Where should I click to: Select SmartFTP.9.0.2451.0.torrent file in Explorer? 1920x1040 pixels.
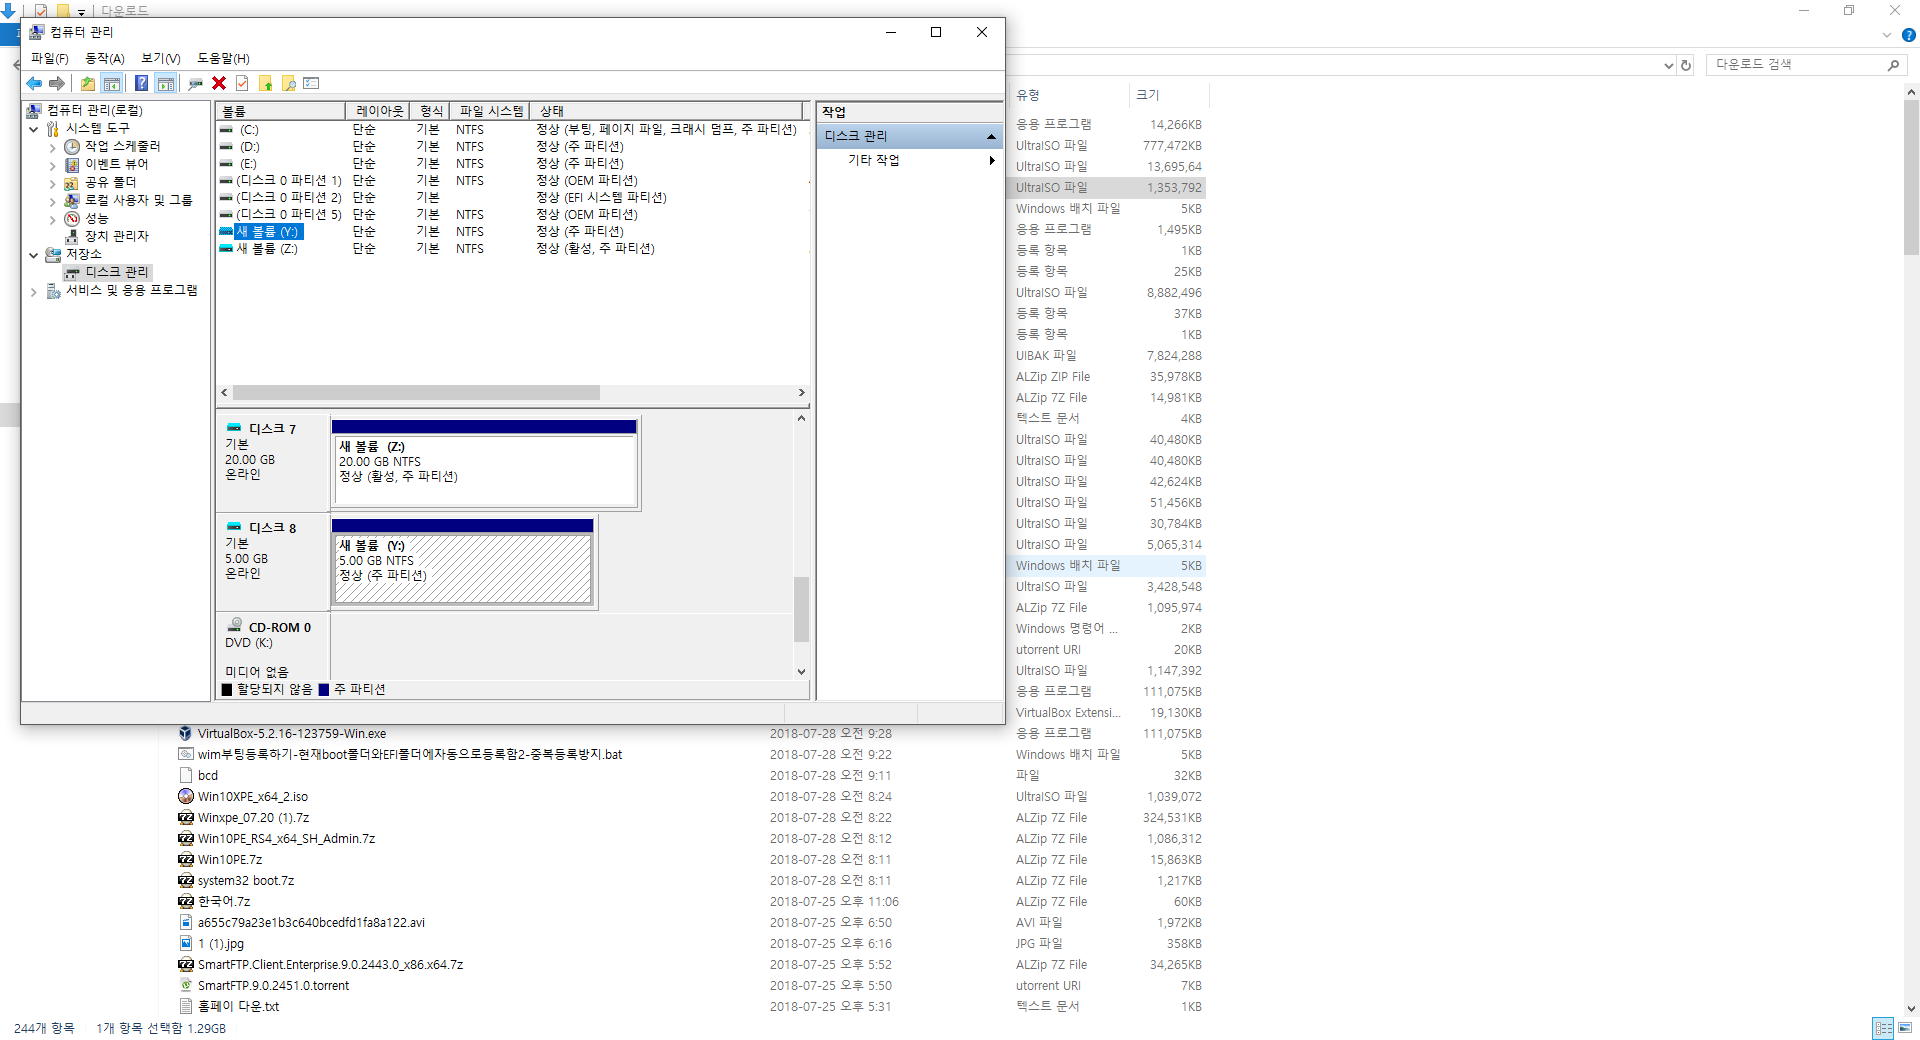click(273, 986)
